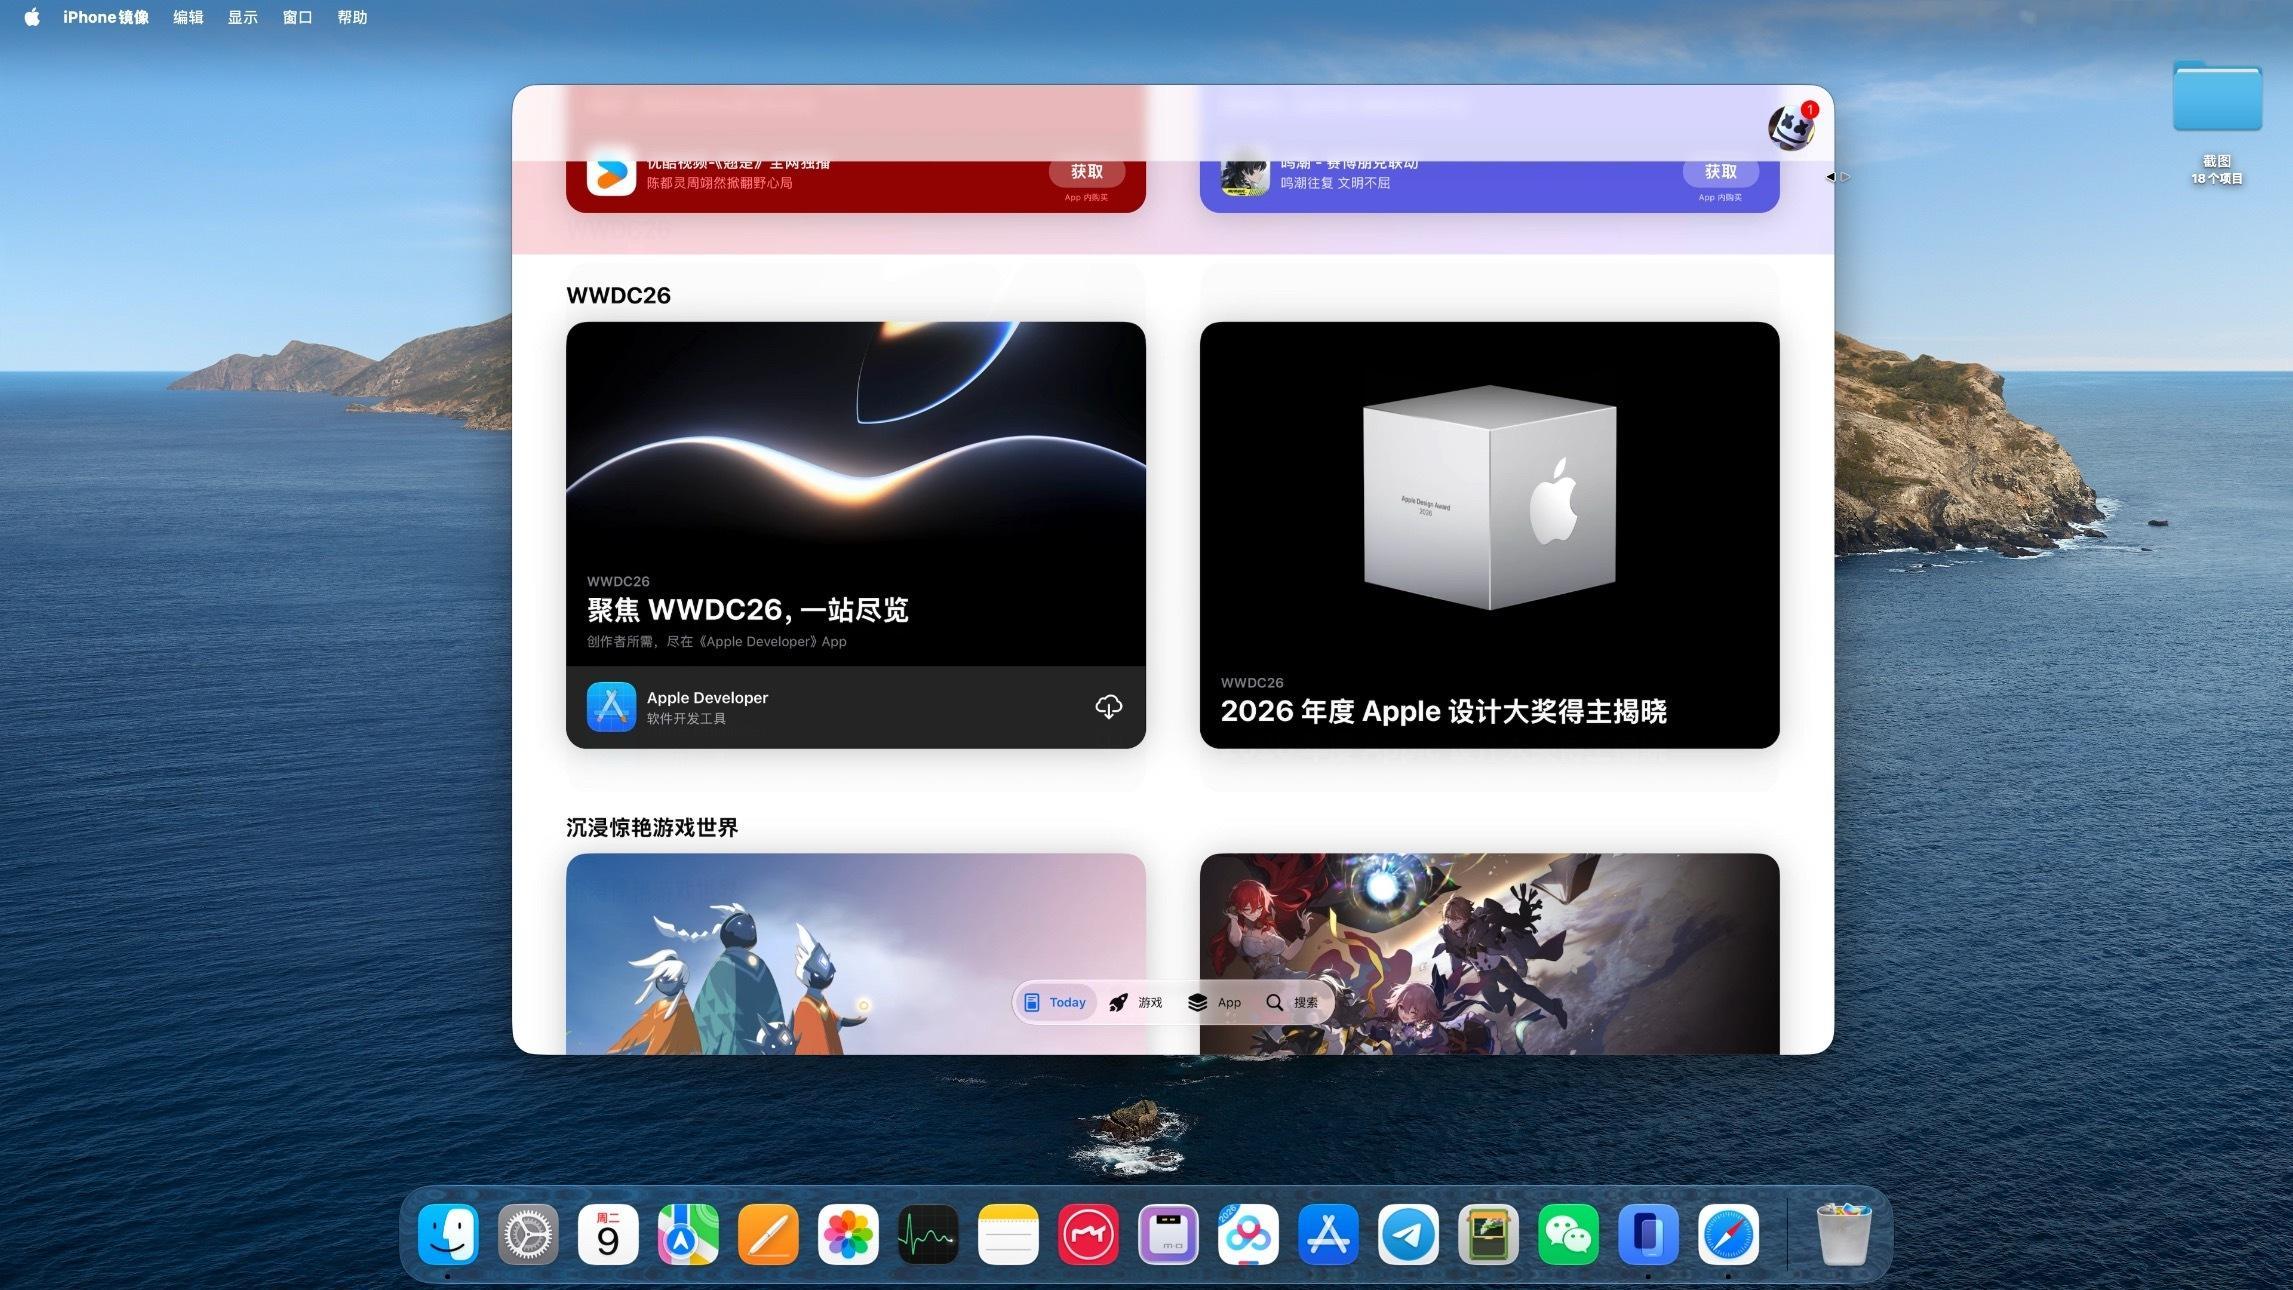Open the account profile avatar
Image resolution: width=2293 pixels, height=1290 pixels.
pos(1791,127)
